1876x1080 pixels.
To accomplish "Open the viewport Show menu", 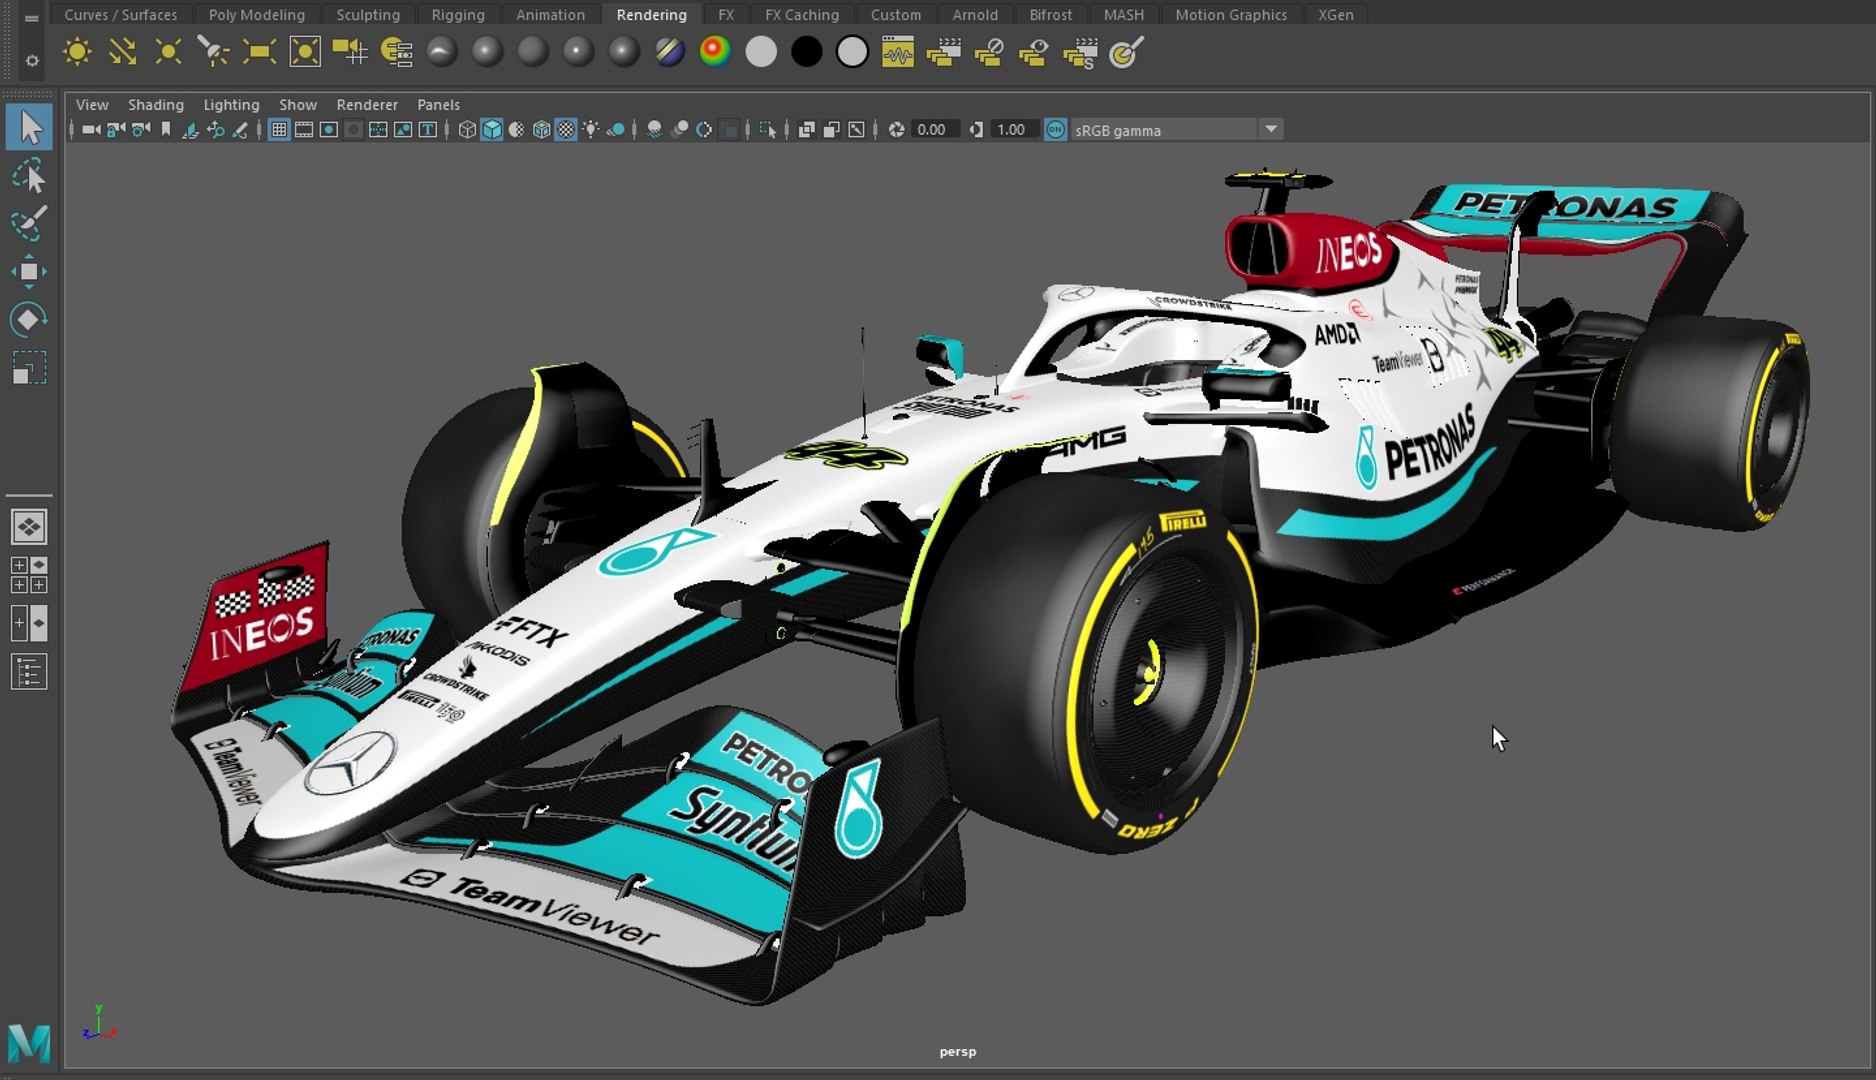I will coord(298,105).
